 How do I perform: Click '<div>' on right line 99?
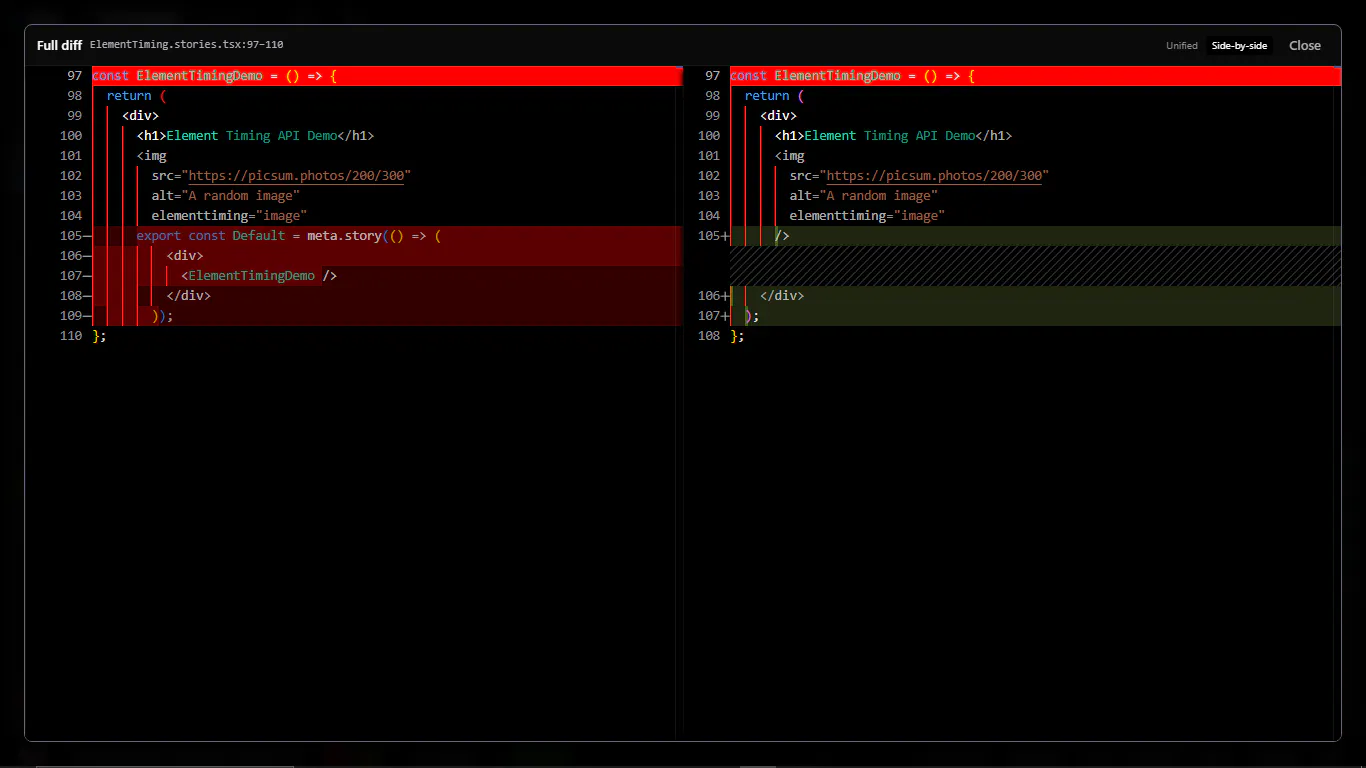778,116
